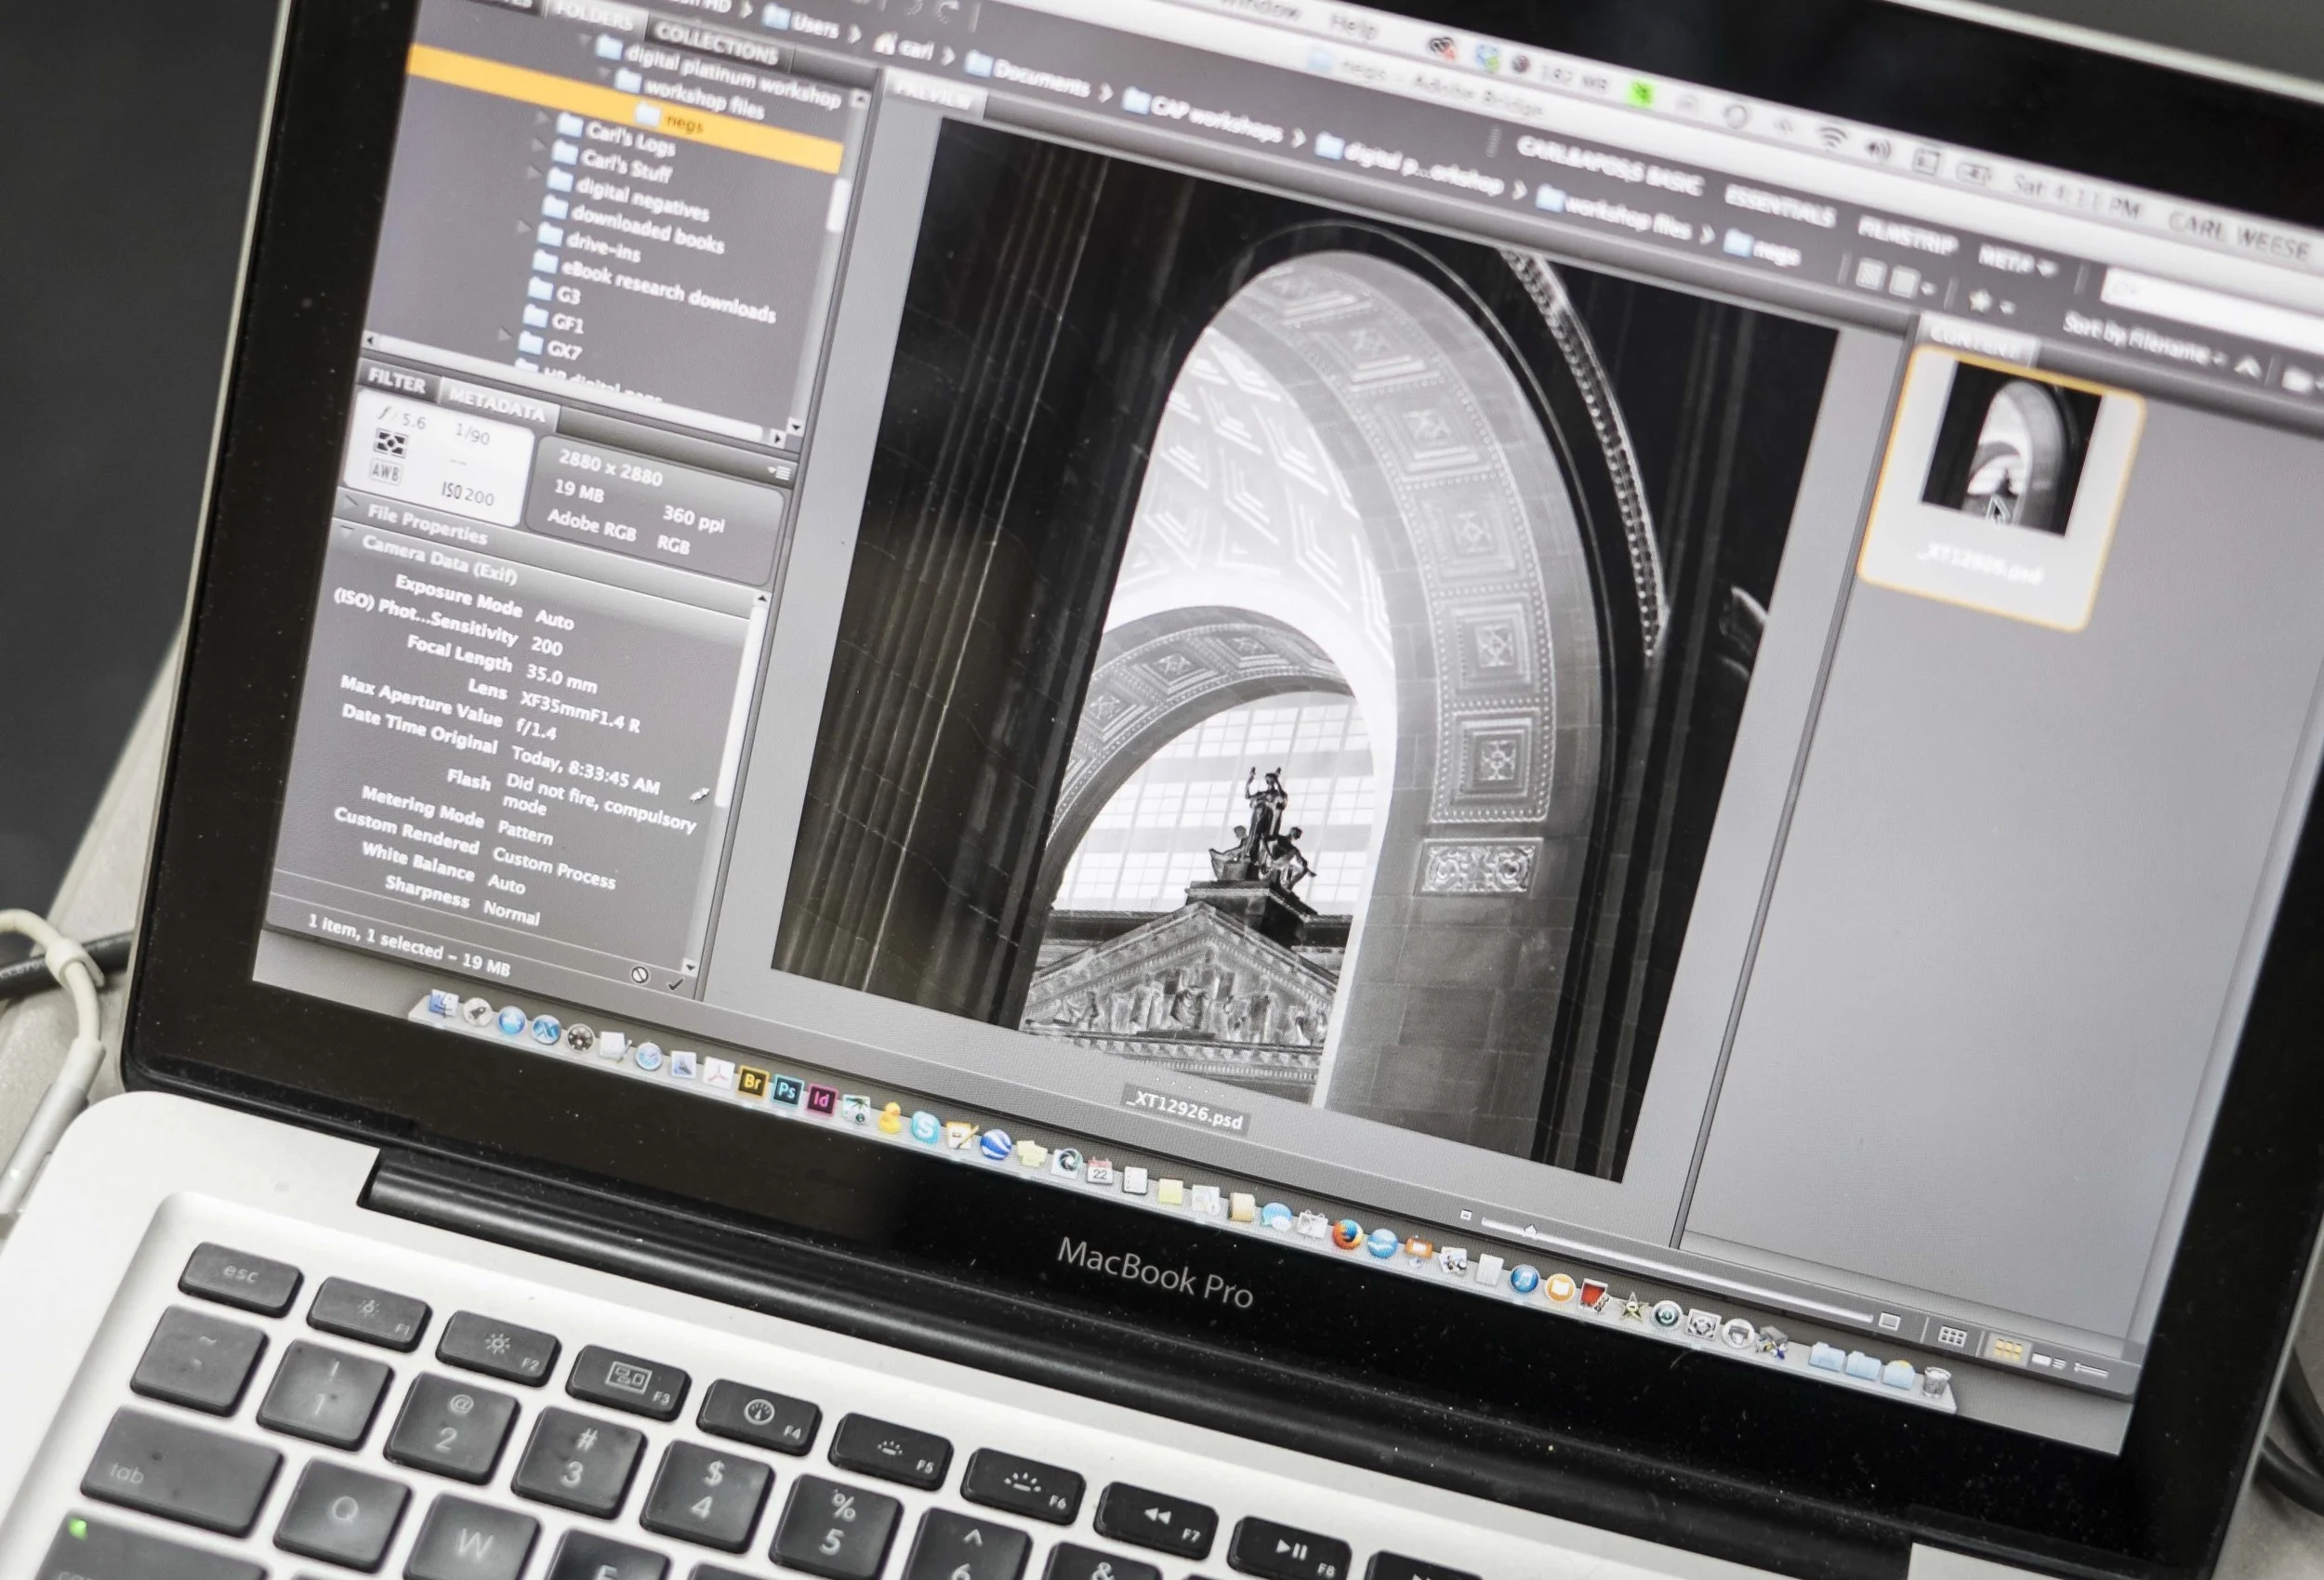Expand the drive-ins folder arrow
This screenshot has height=1580, width=2324.
pos(522,227)
